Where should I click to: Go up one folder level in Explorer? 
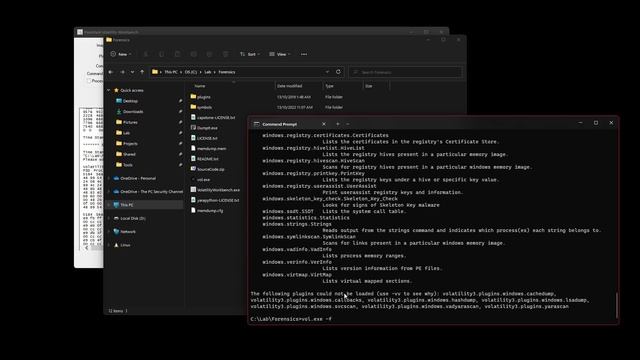coord(142,72)
